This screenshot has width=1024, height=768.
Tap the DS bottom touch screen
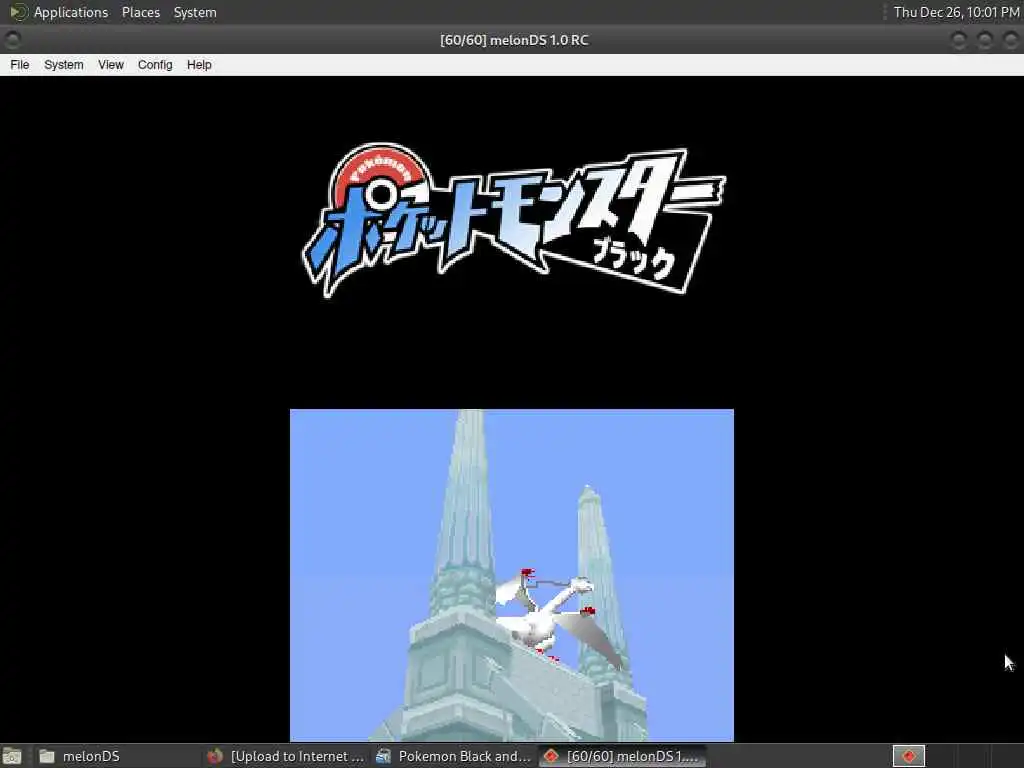tap(512, 575)
